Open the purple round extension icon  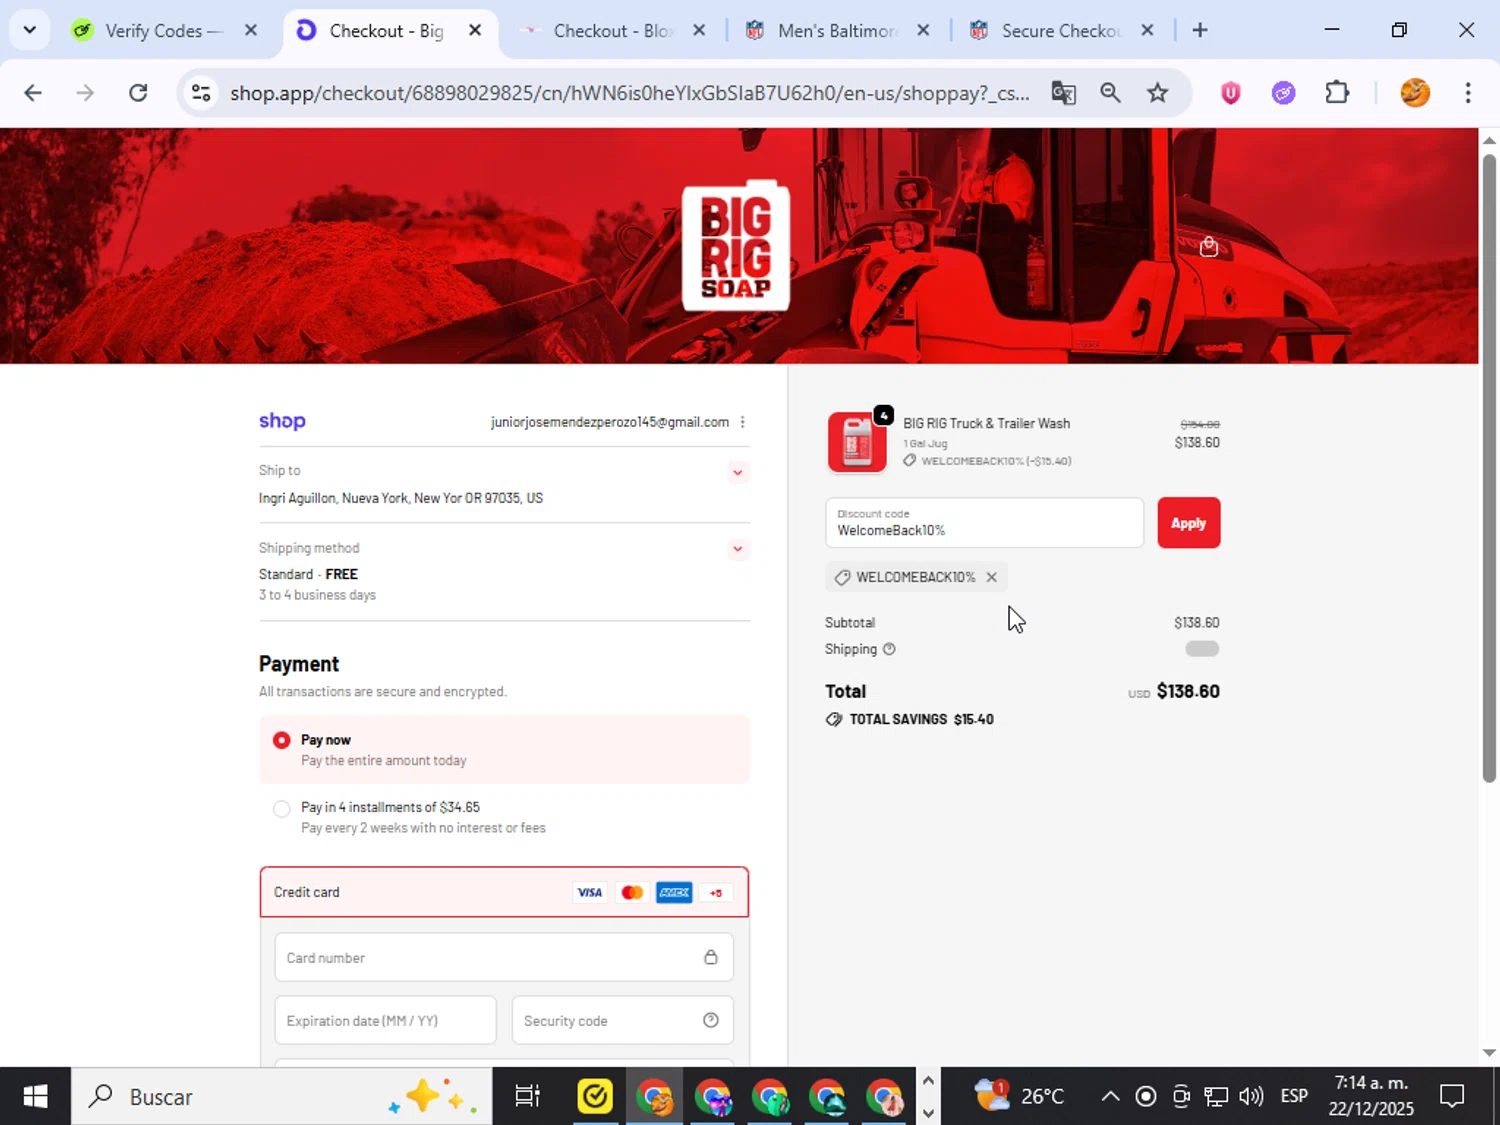pyautogui.click(x=1283, y=93)
